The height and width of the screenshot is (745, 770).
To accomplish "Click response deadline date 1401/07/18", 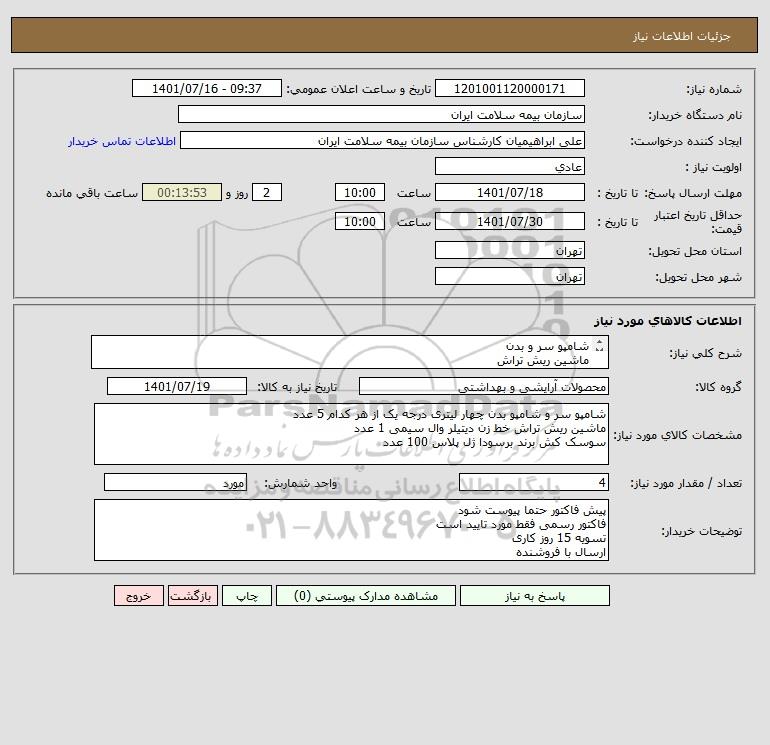I will [510, 193].
